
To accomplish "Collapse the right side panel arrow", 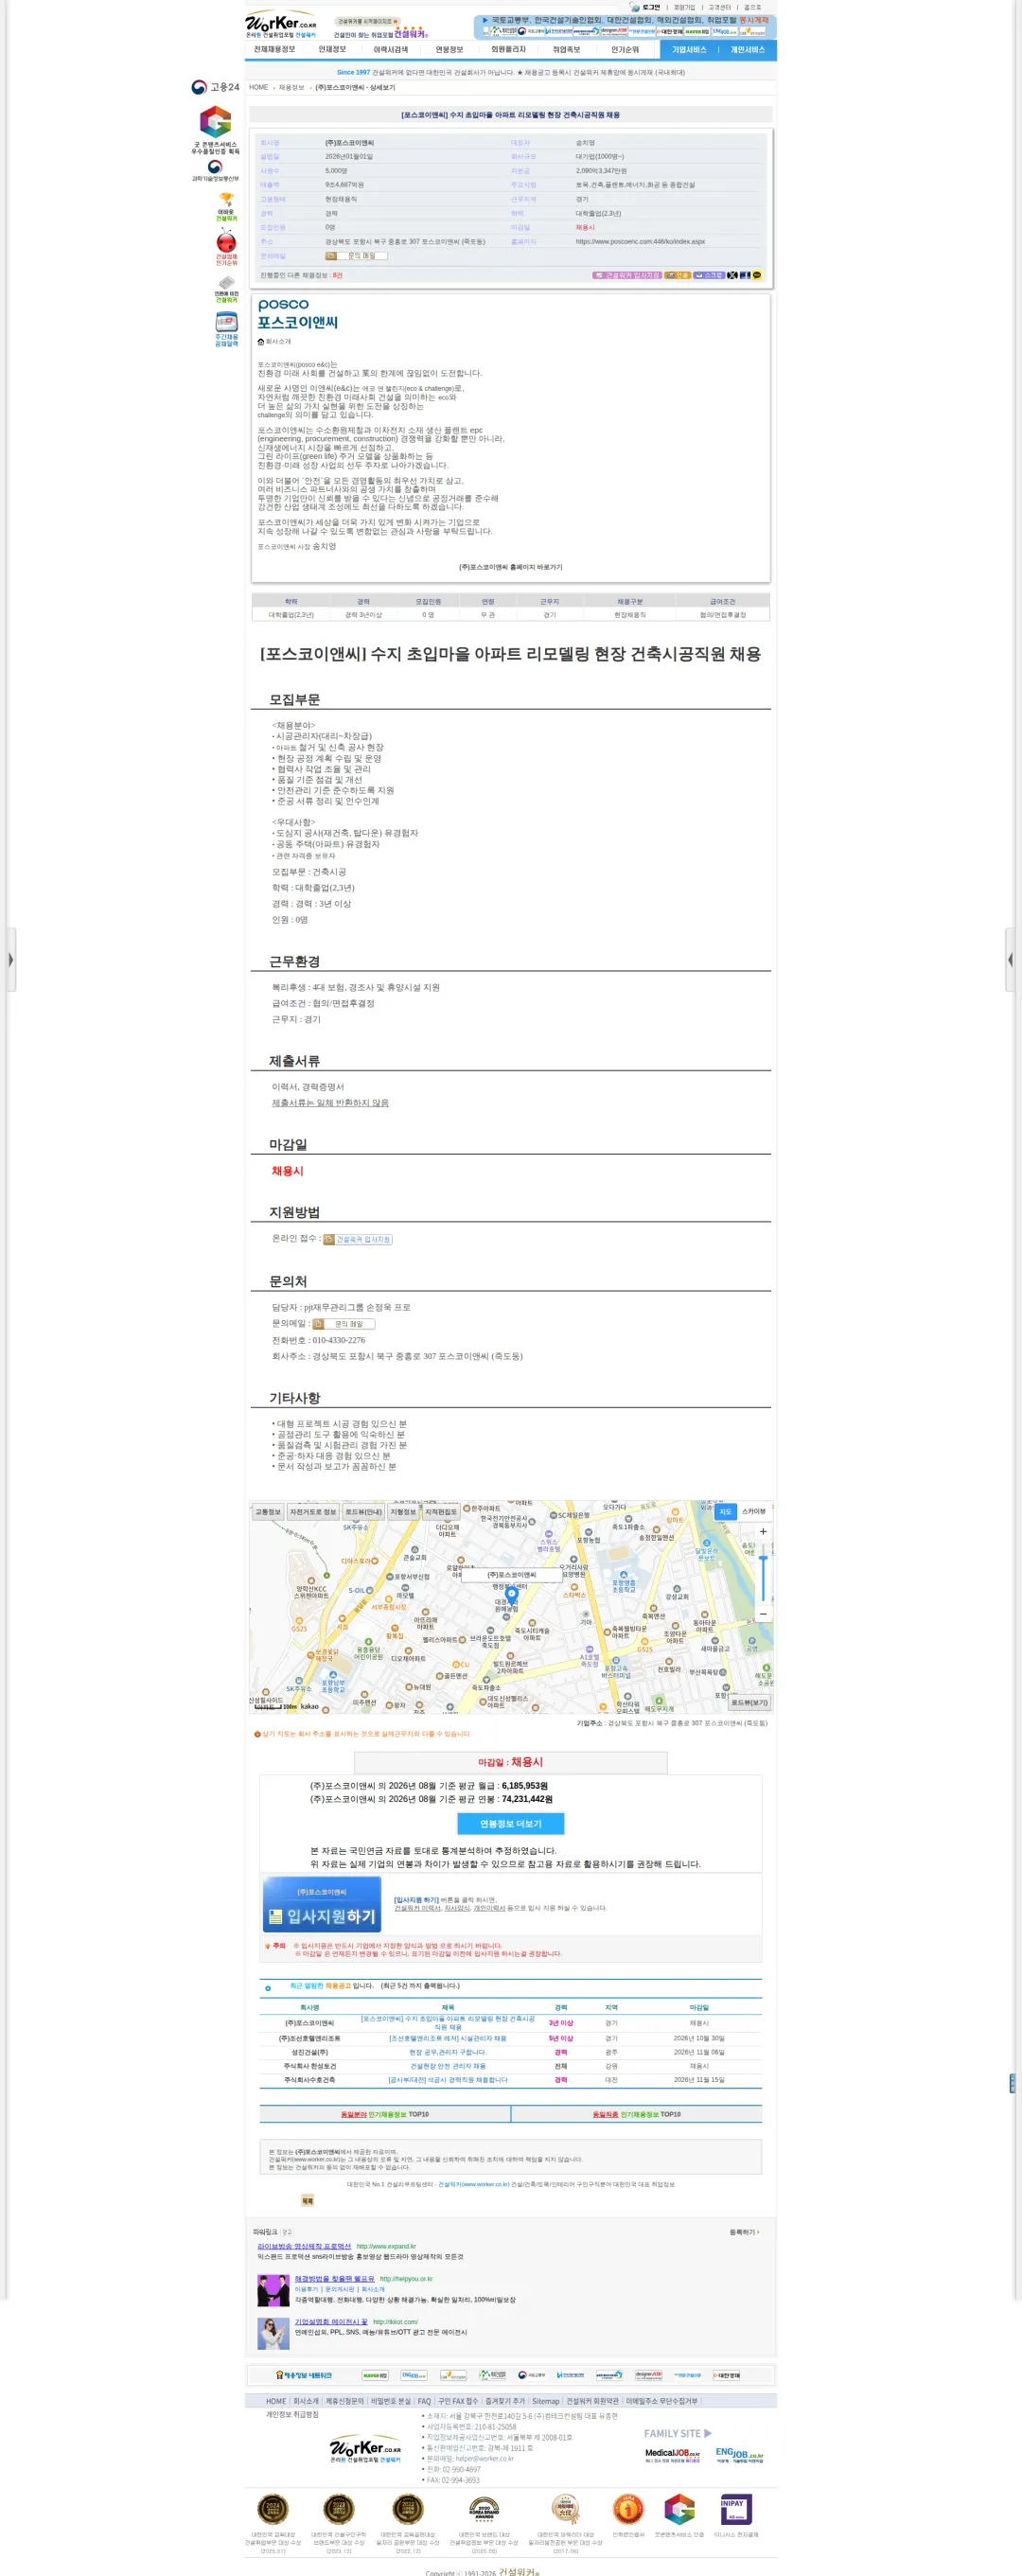I will 1011,959.
